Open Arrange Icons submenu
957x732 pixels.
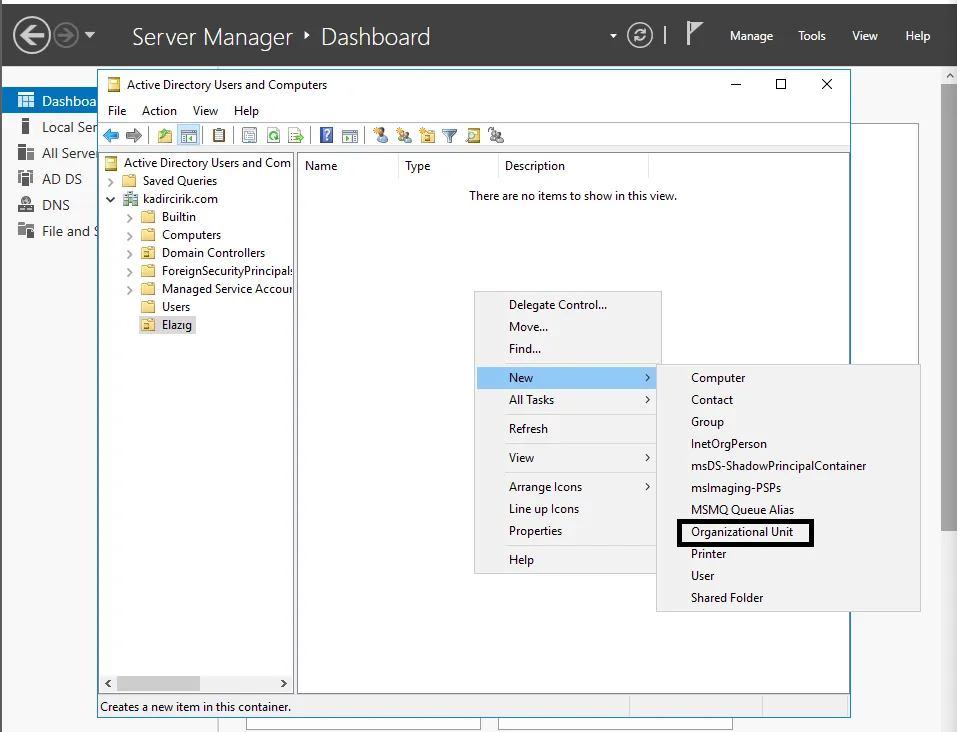click(x=566, y=487)
